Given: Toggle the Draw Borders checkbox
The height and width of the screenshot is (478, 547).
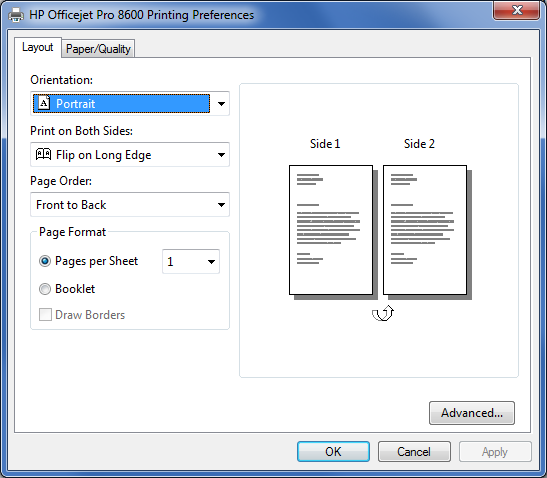Looking at the screenshot, I should coord(45,315).
